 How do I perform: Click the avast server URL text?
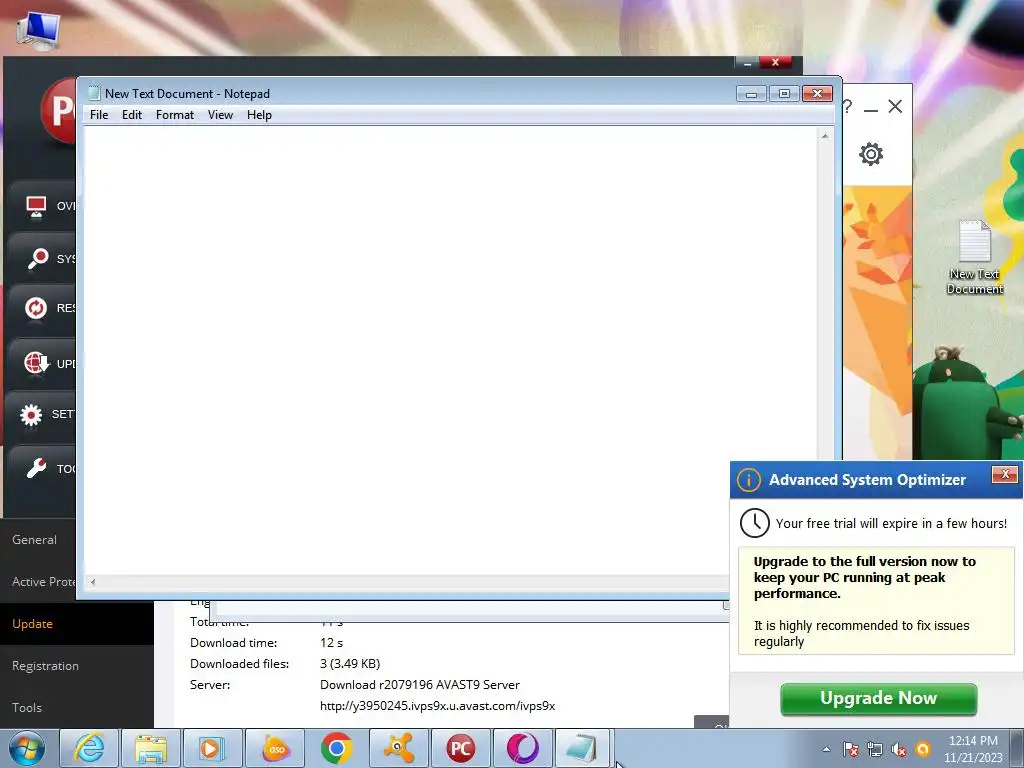438,706
